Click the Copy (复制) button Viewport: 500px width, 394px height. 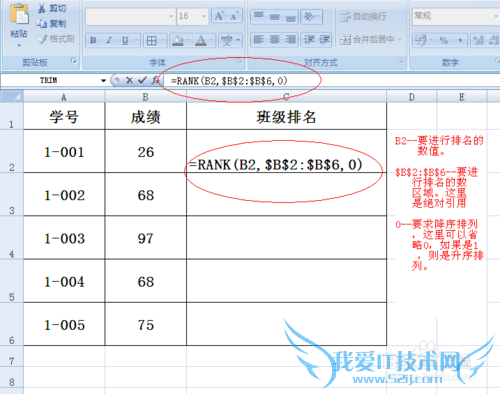(x=52, y=23)
